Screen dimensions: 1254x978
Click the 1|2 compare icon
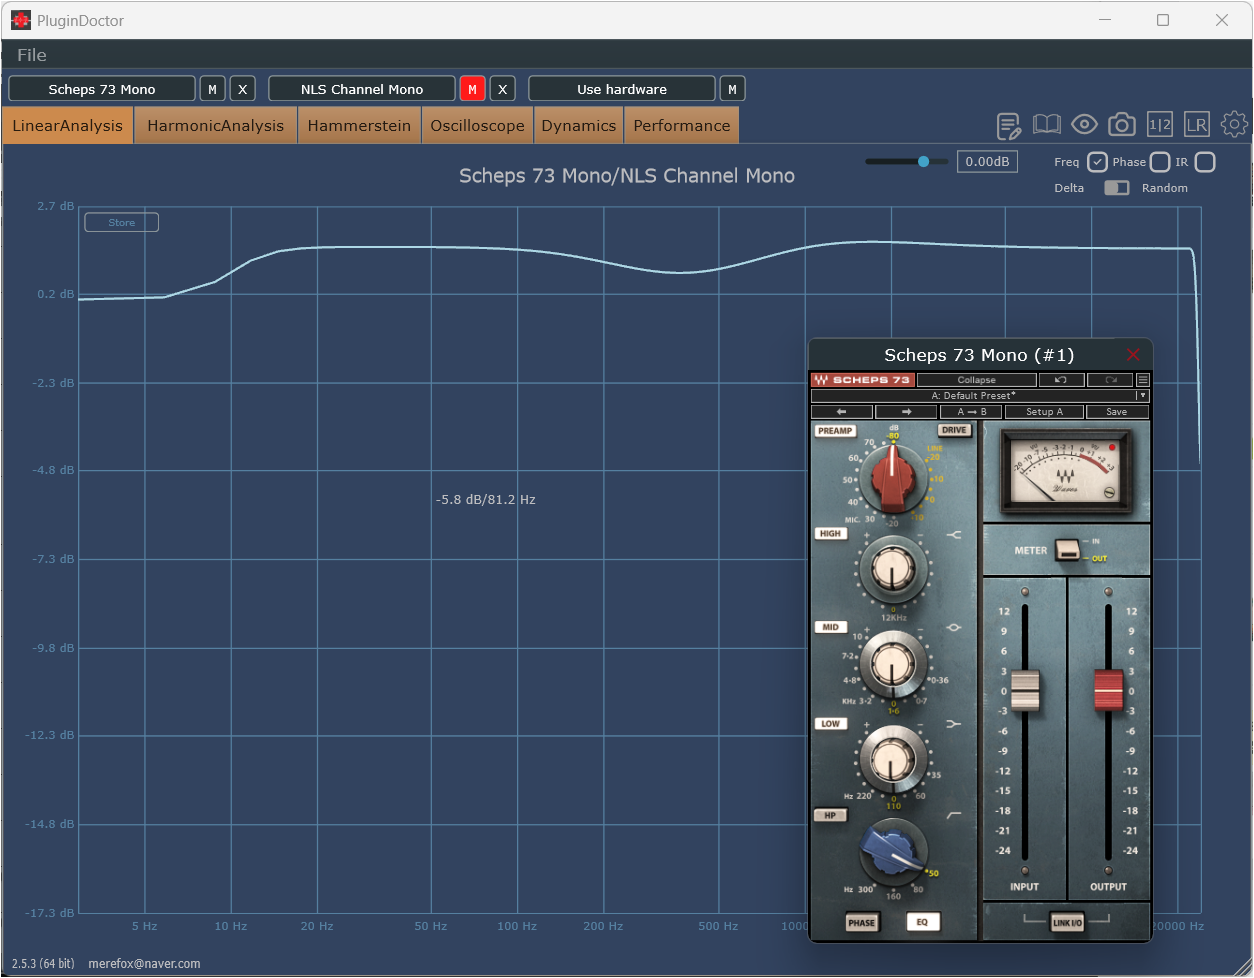1160,124
